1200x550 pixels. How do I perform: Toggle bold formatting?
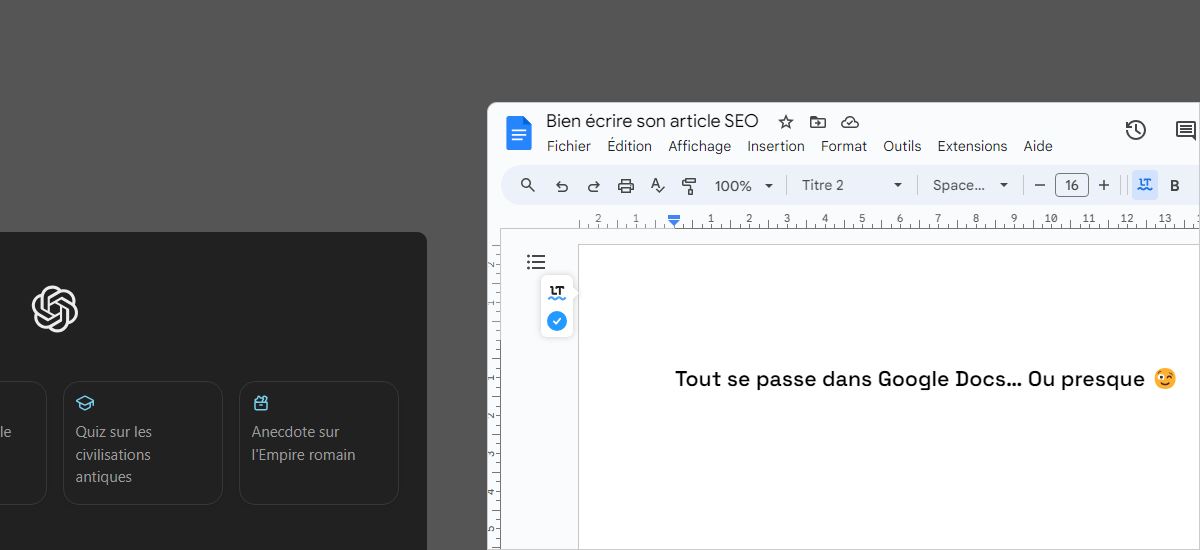1175,186
